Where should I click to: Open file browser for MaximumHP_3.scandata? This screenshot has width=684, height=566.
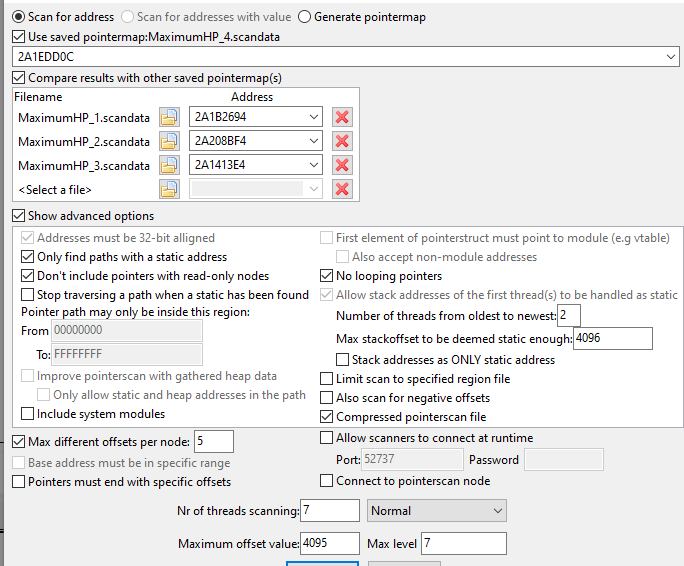pos(169,165)
